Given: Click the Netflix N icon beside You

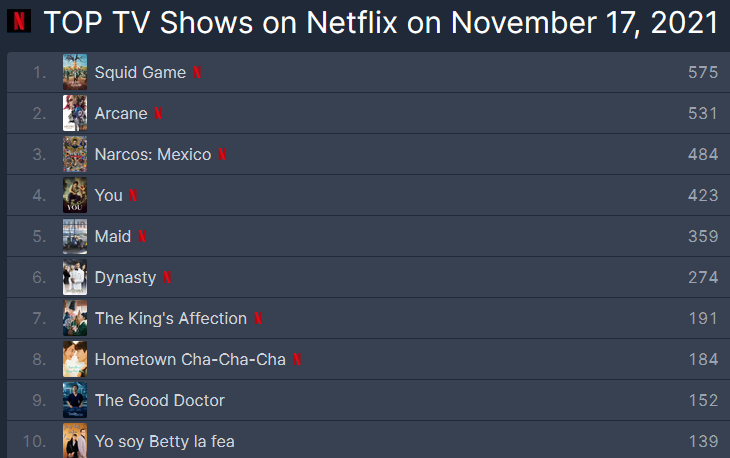Looking at the screenshot, I should point(133,195).
